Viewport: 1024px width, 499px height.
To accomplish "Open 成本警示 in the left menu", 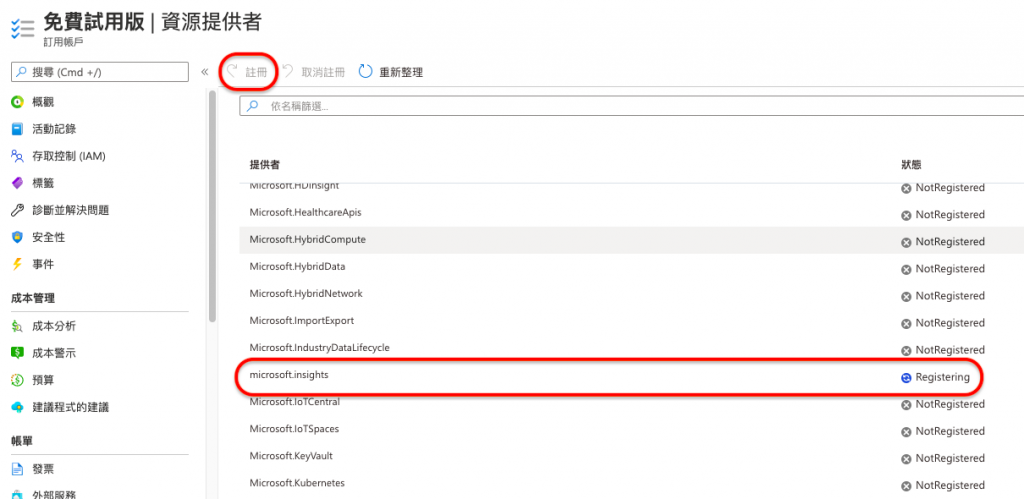I will pyautogui.click(x=54, y=353).
